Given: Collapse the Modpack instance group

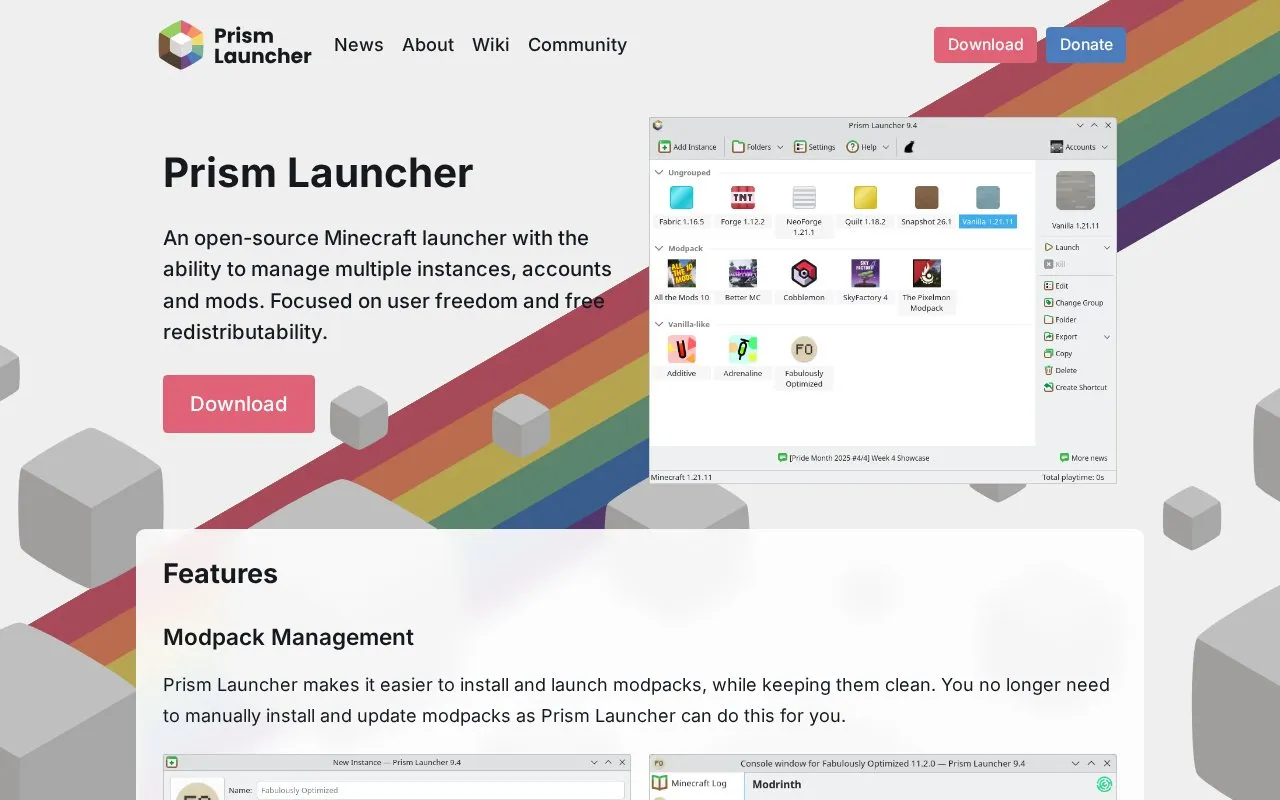Looking at the screenshot, I should click(659, 248).
